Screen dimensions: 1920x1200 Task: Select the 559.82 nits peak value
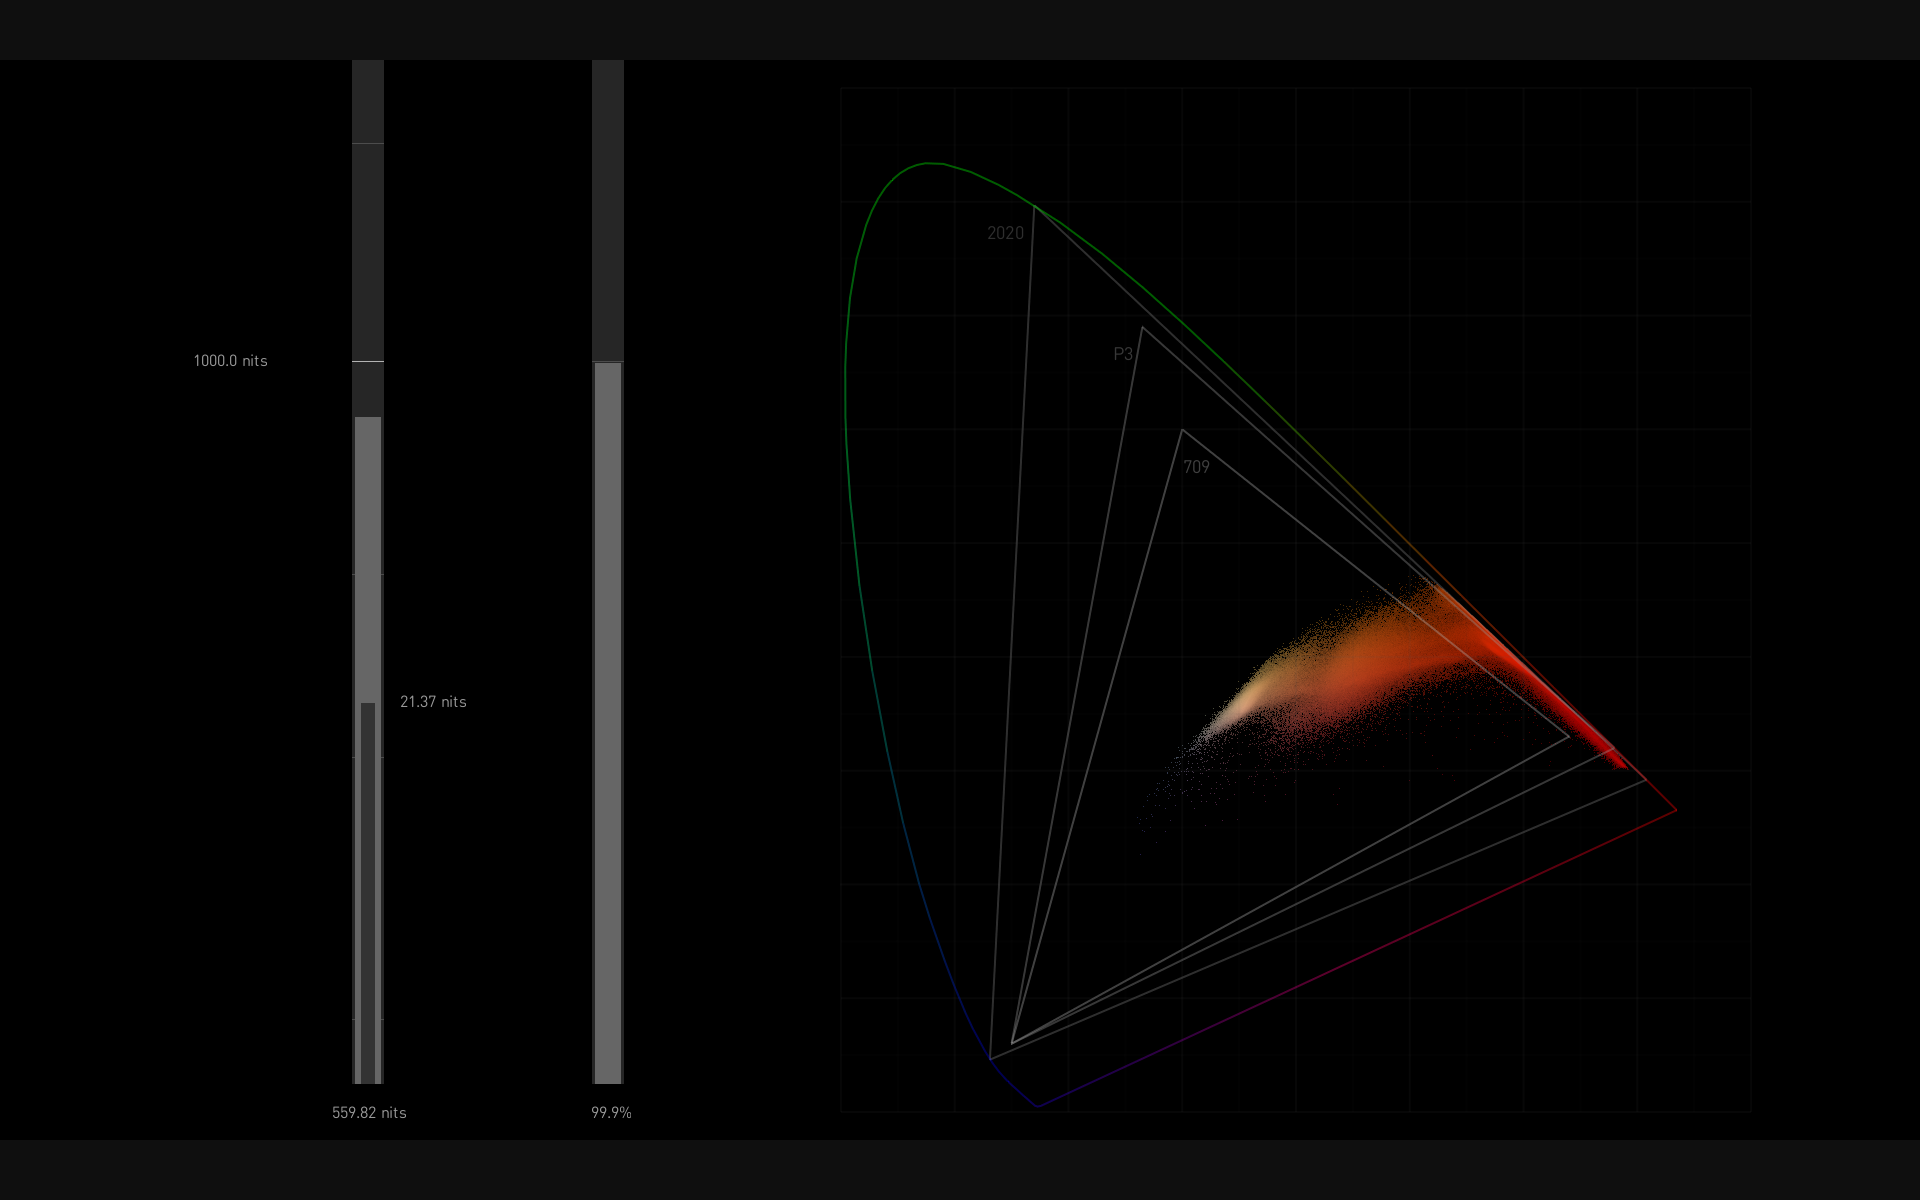369,1113
